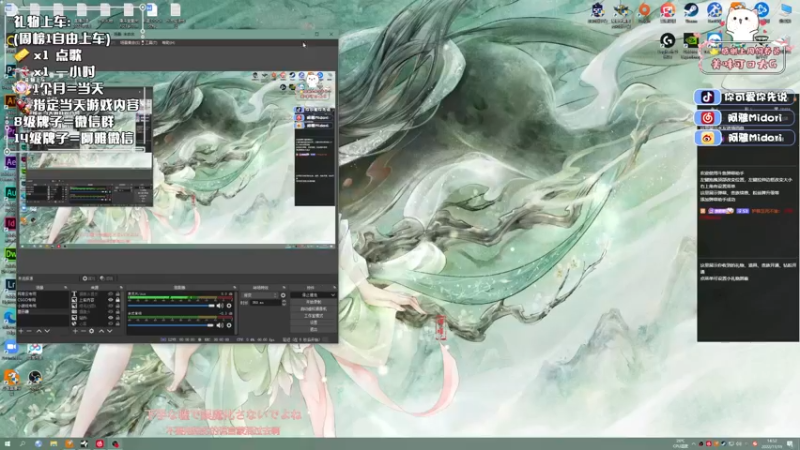The height and width of the screenshot is (450, 800).
Task: Undock the Sources panel via its header icon
Action: point(121,287)
